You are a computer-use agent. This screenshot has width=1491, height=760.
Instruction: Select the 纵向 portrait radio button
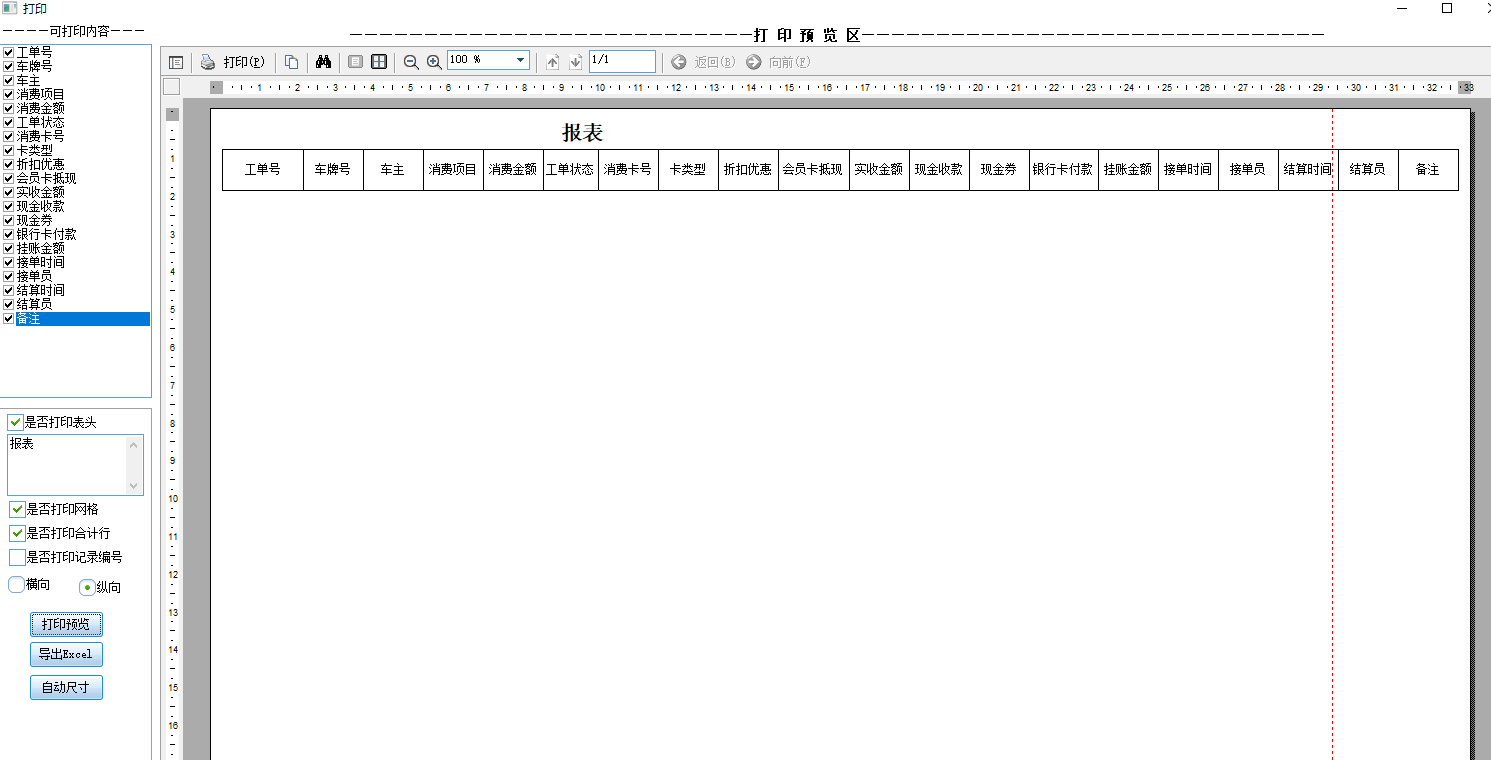(87, 587)
